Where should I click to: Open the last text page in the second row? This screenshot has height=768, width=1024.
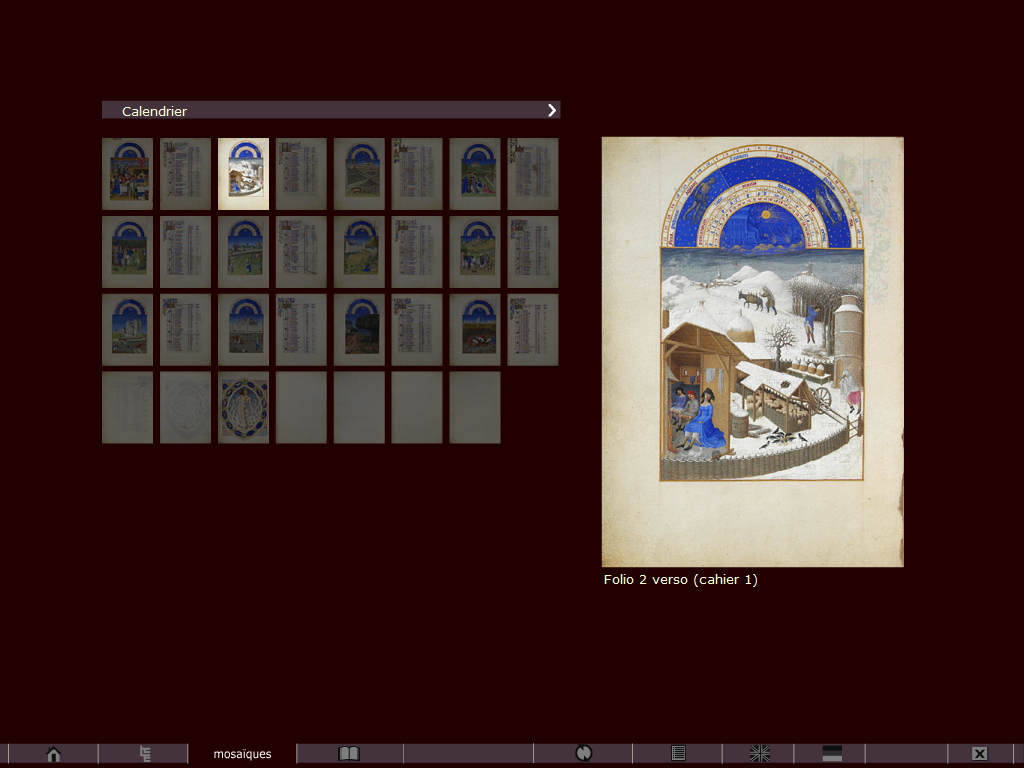click(x=533, y=252)
